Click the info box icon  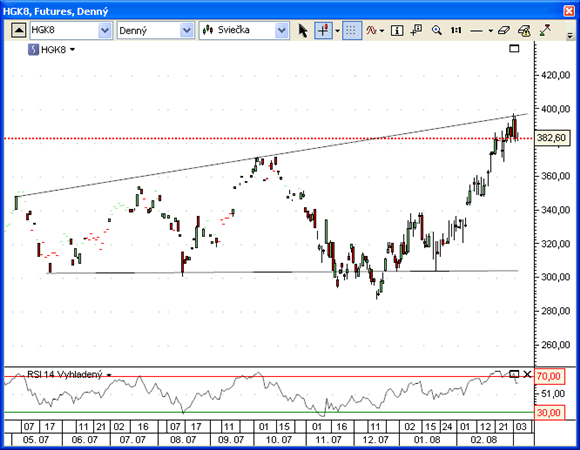tap(397, 30)
